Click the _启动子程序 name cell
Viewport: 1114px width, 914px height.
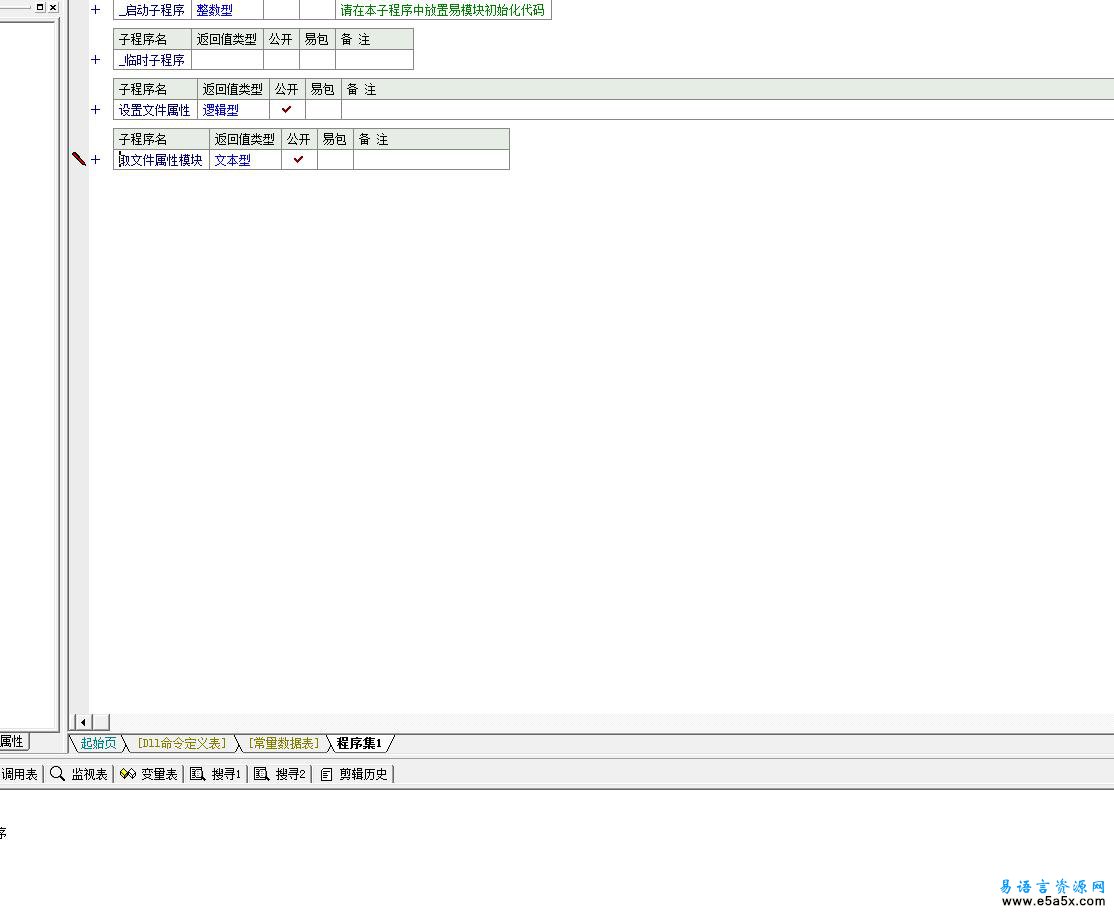(152, 10)
